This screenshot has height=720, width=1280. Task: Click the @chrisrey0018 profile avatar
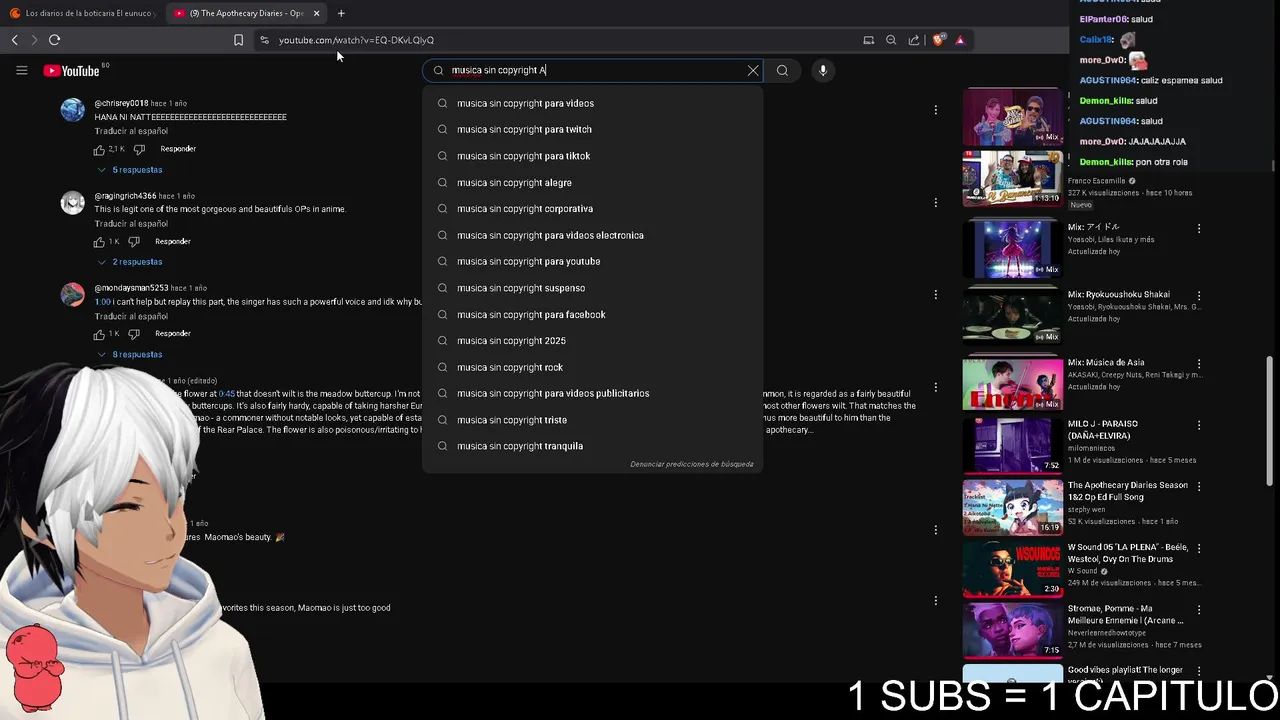pos(72,110)
